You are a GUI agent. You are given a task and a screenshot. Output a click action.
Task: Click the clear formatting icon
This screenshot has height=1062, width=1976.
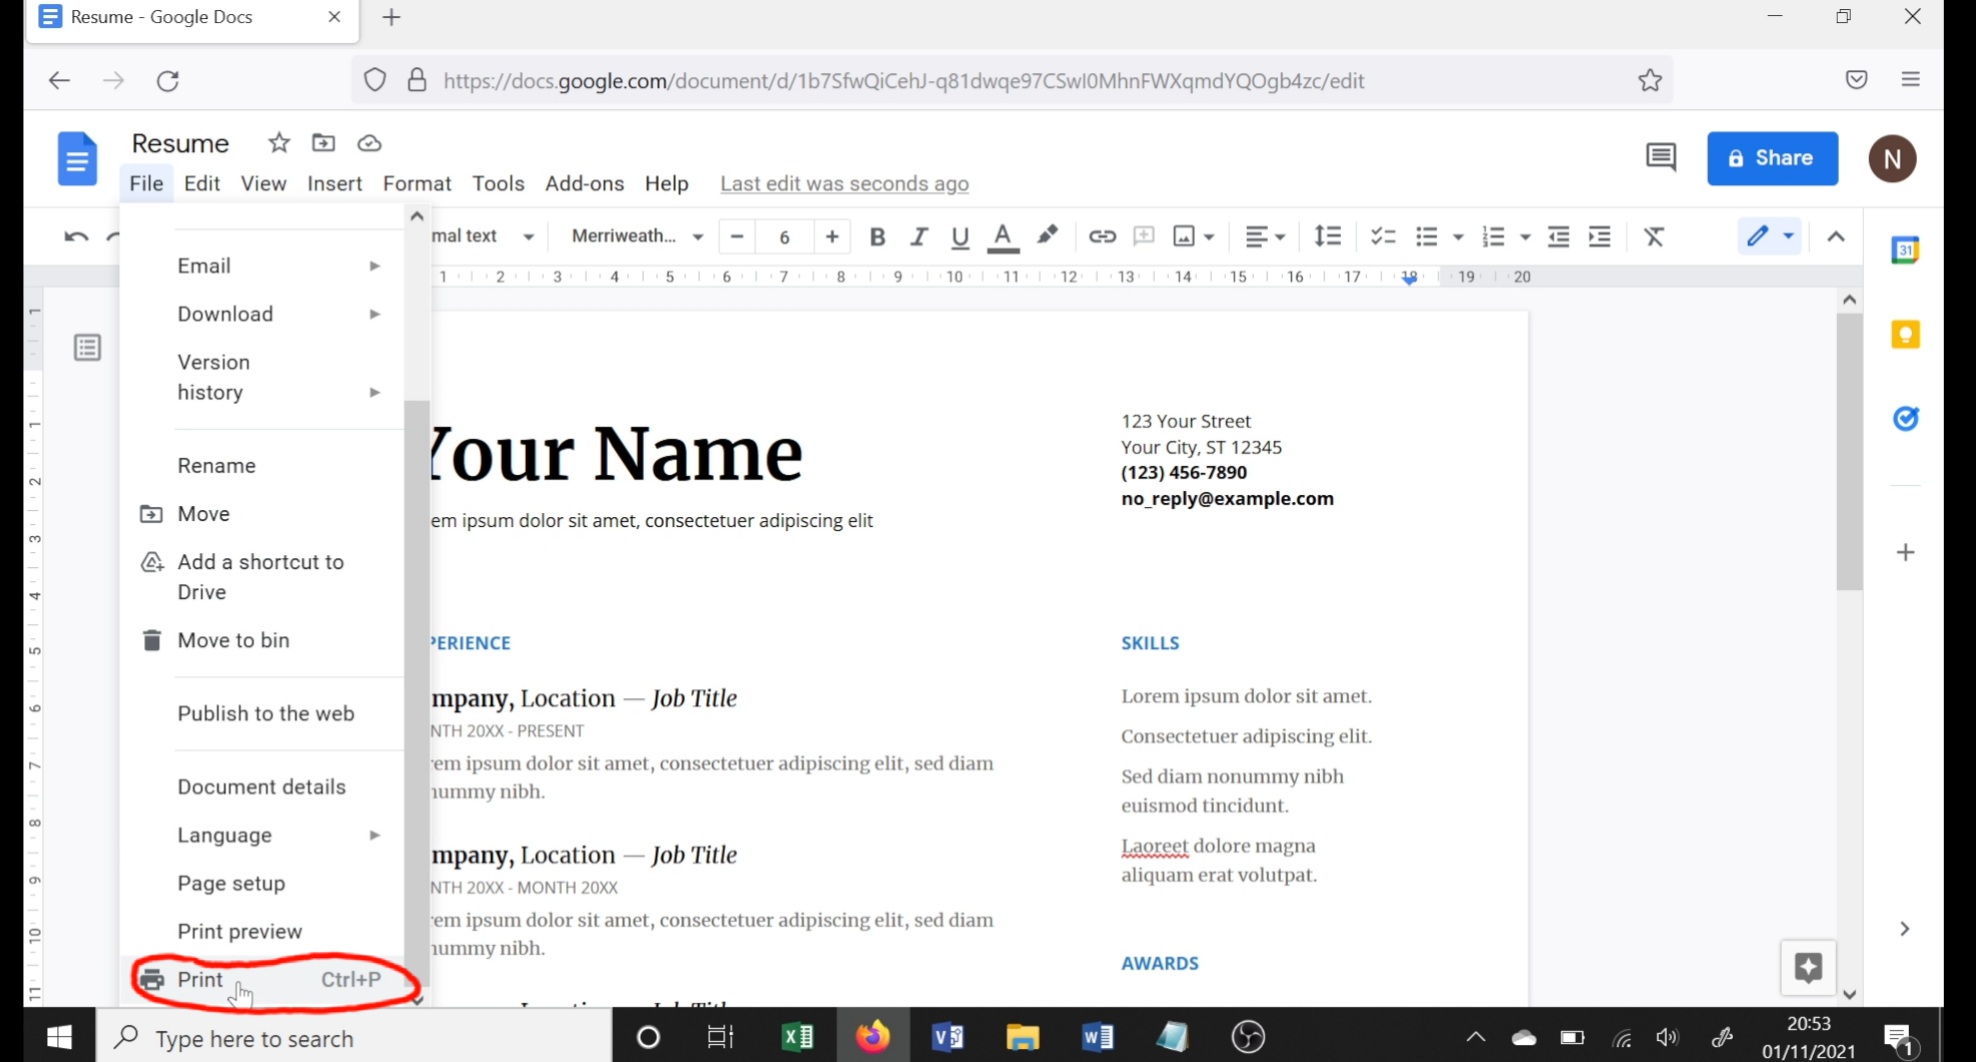click(x=1654, y=237)
